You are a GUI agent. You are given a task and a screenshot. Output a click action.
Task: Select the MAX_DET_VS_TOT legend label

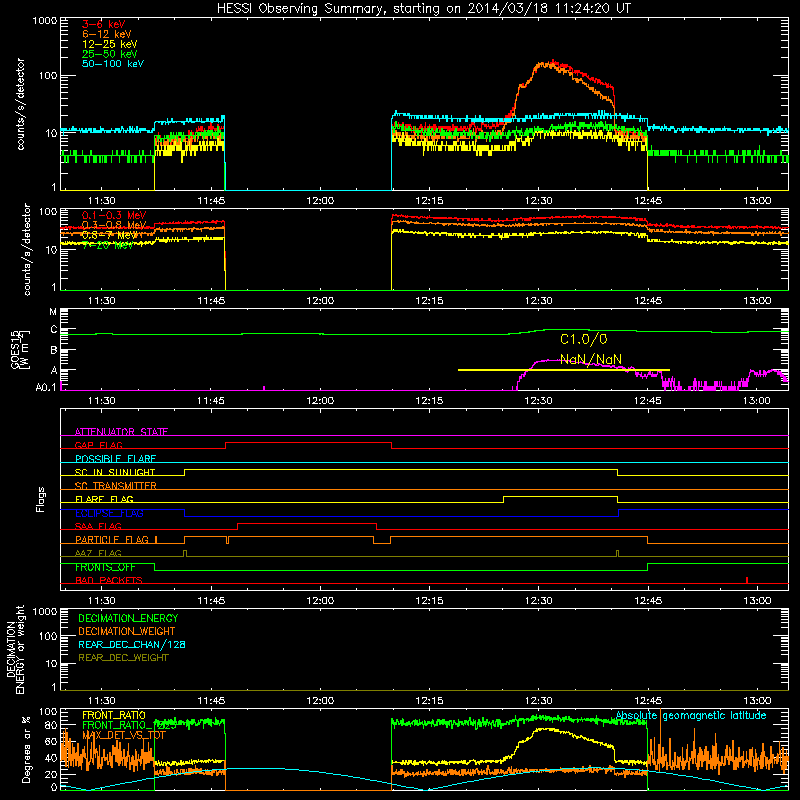tap(124, 735)
